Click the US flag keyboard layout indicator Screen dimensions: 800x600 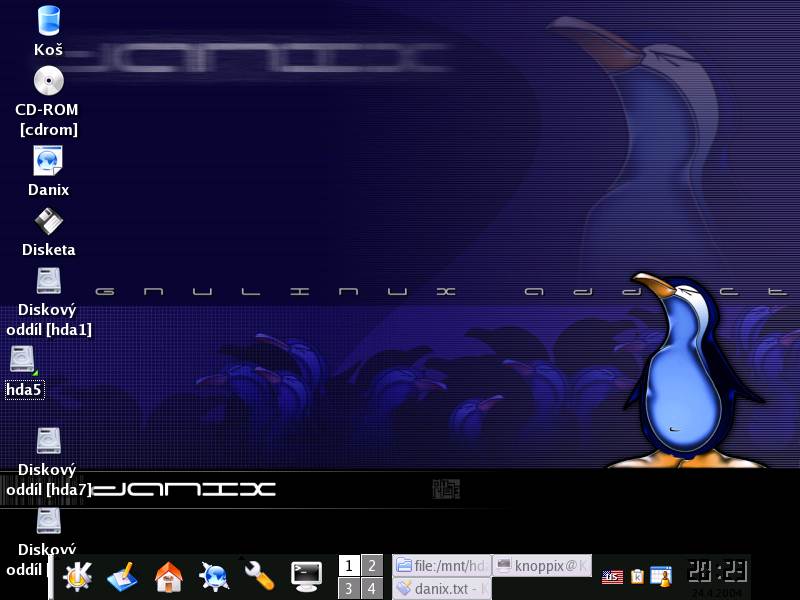[x=612, y=577]
